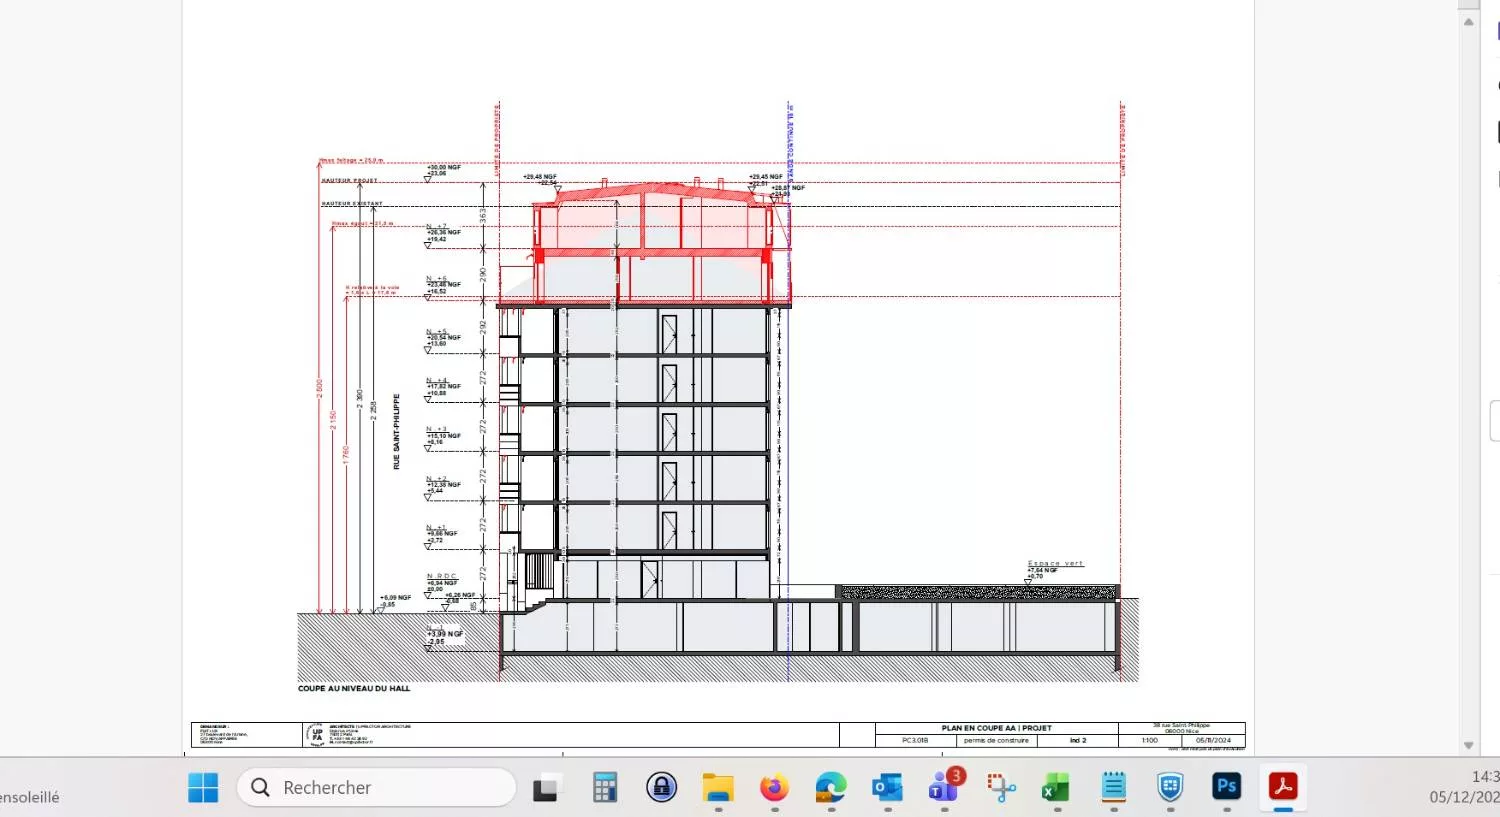Viewport: 1500px width, 817px height.
Task: Open File Explorer from the taskbar
Action: (718, 788)
